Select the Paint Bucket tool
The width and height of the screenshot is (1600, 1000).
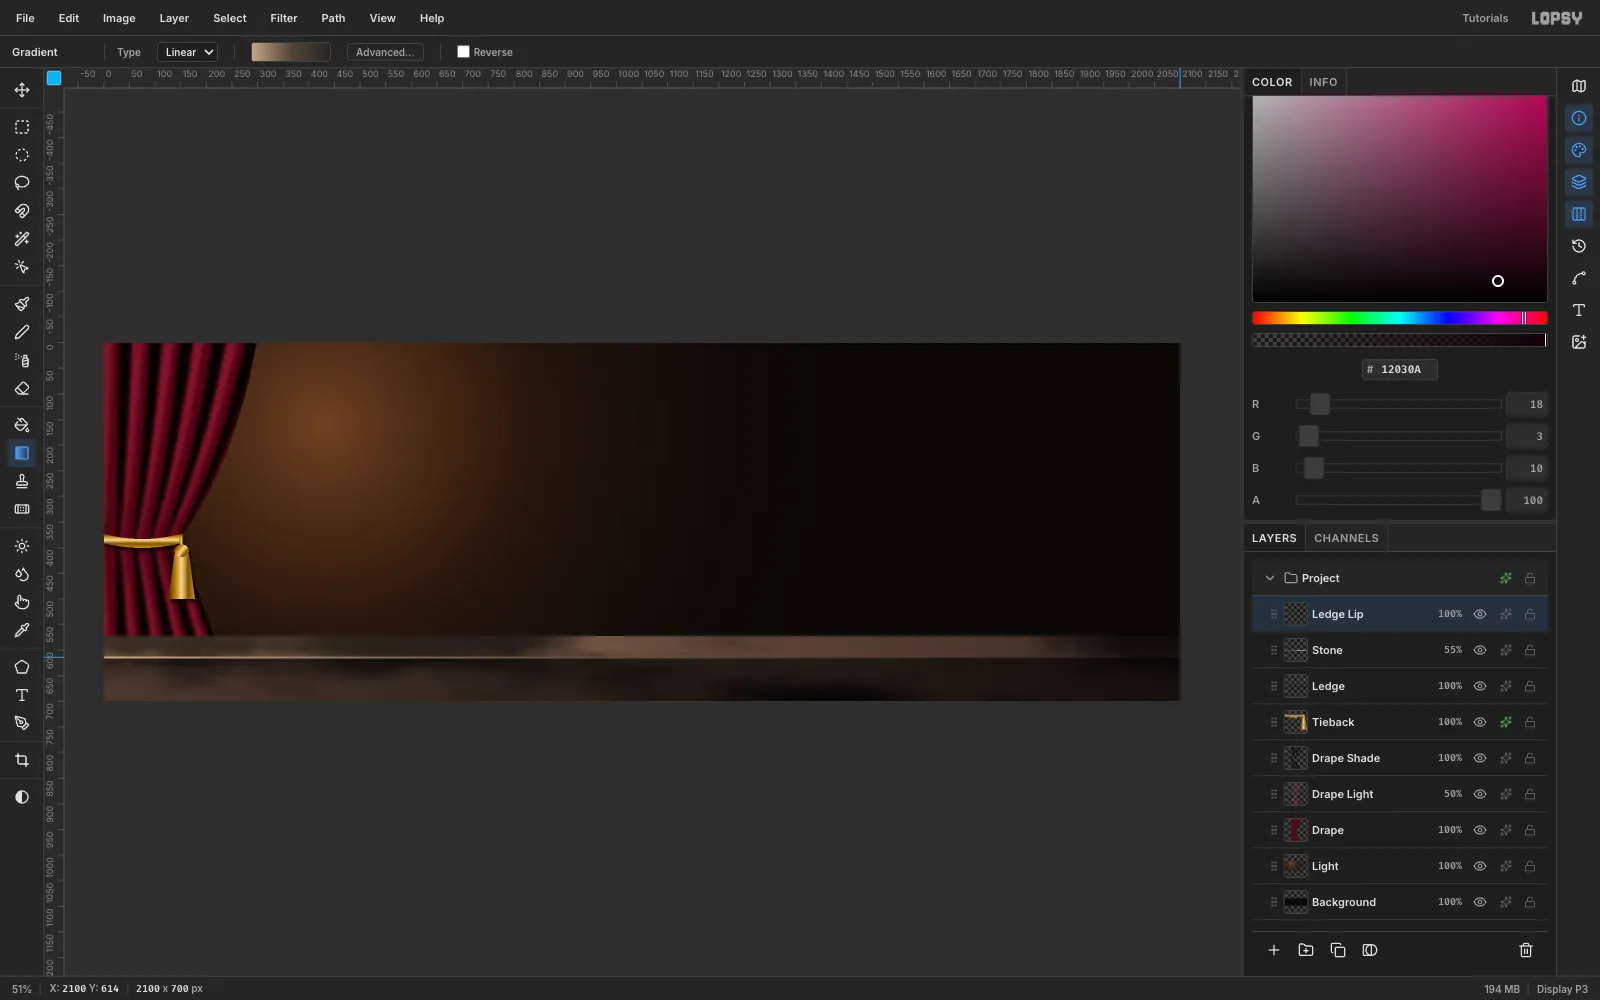[x=22, y=425]
